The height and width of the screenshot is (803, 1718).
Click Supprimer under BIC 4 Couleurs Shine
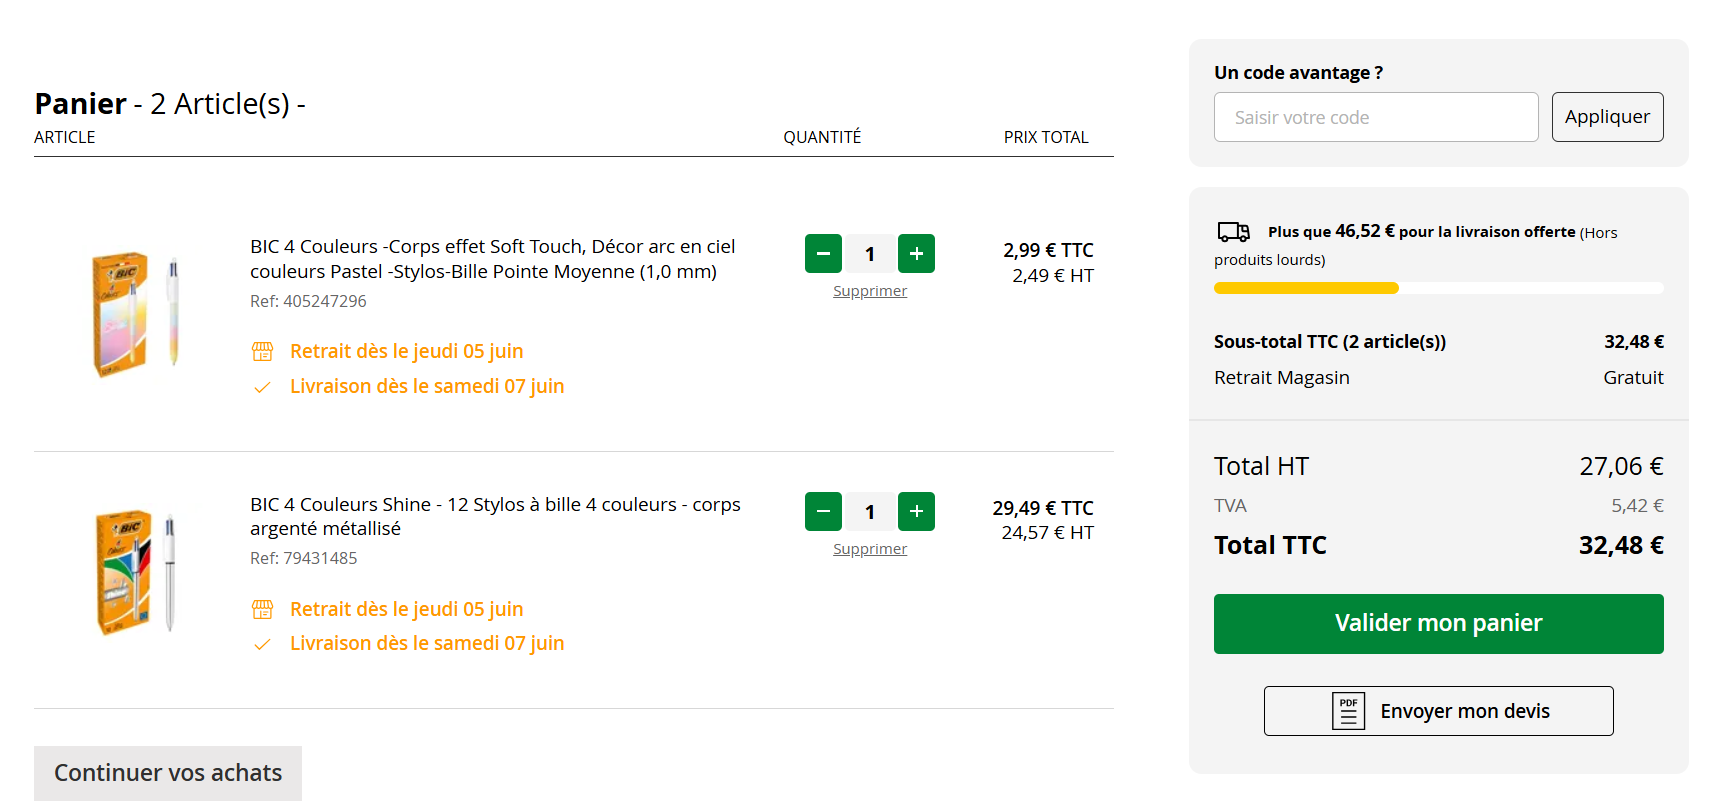(x=870, y=549)
